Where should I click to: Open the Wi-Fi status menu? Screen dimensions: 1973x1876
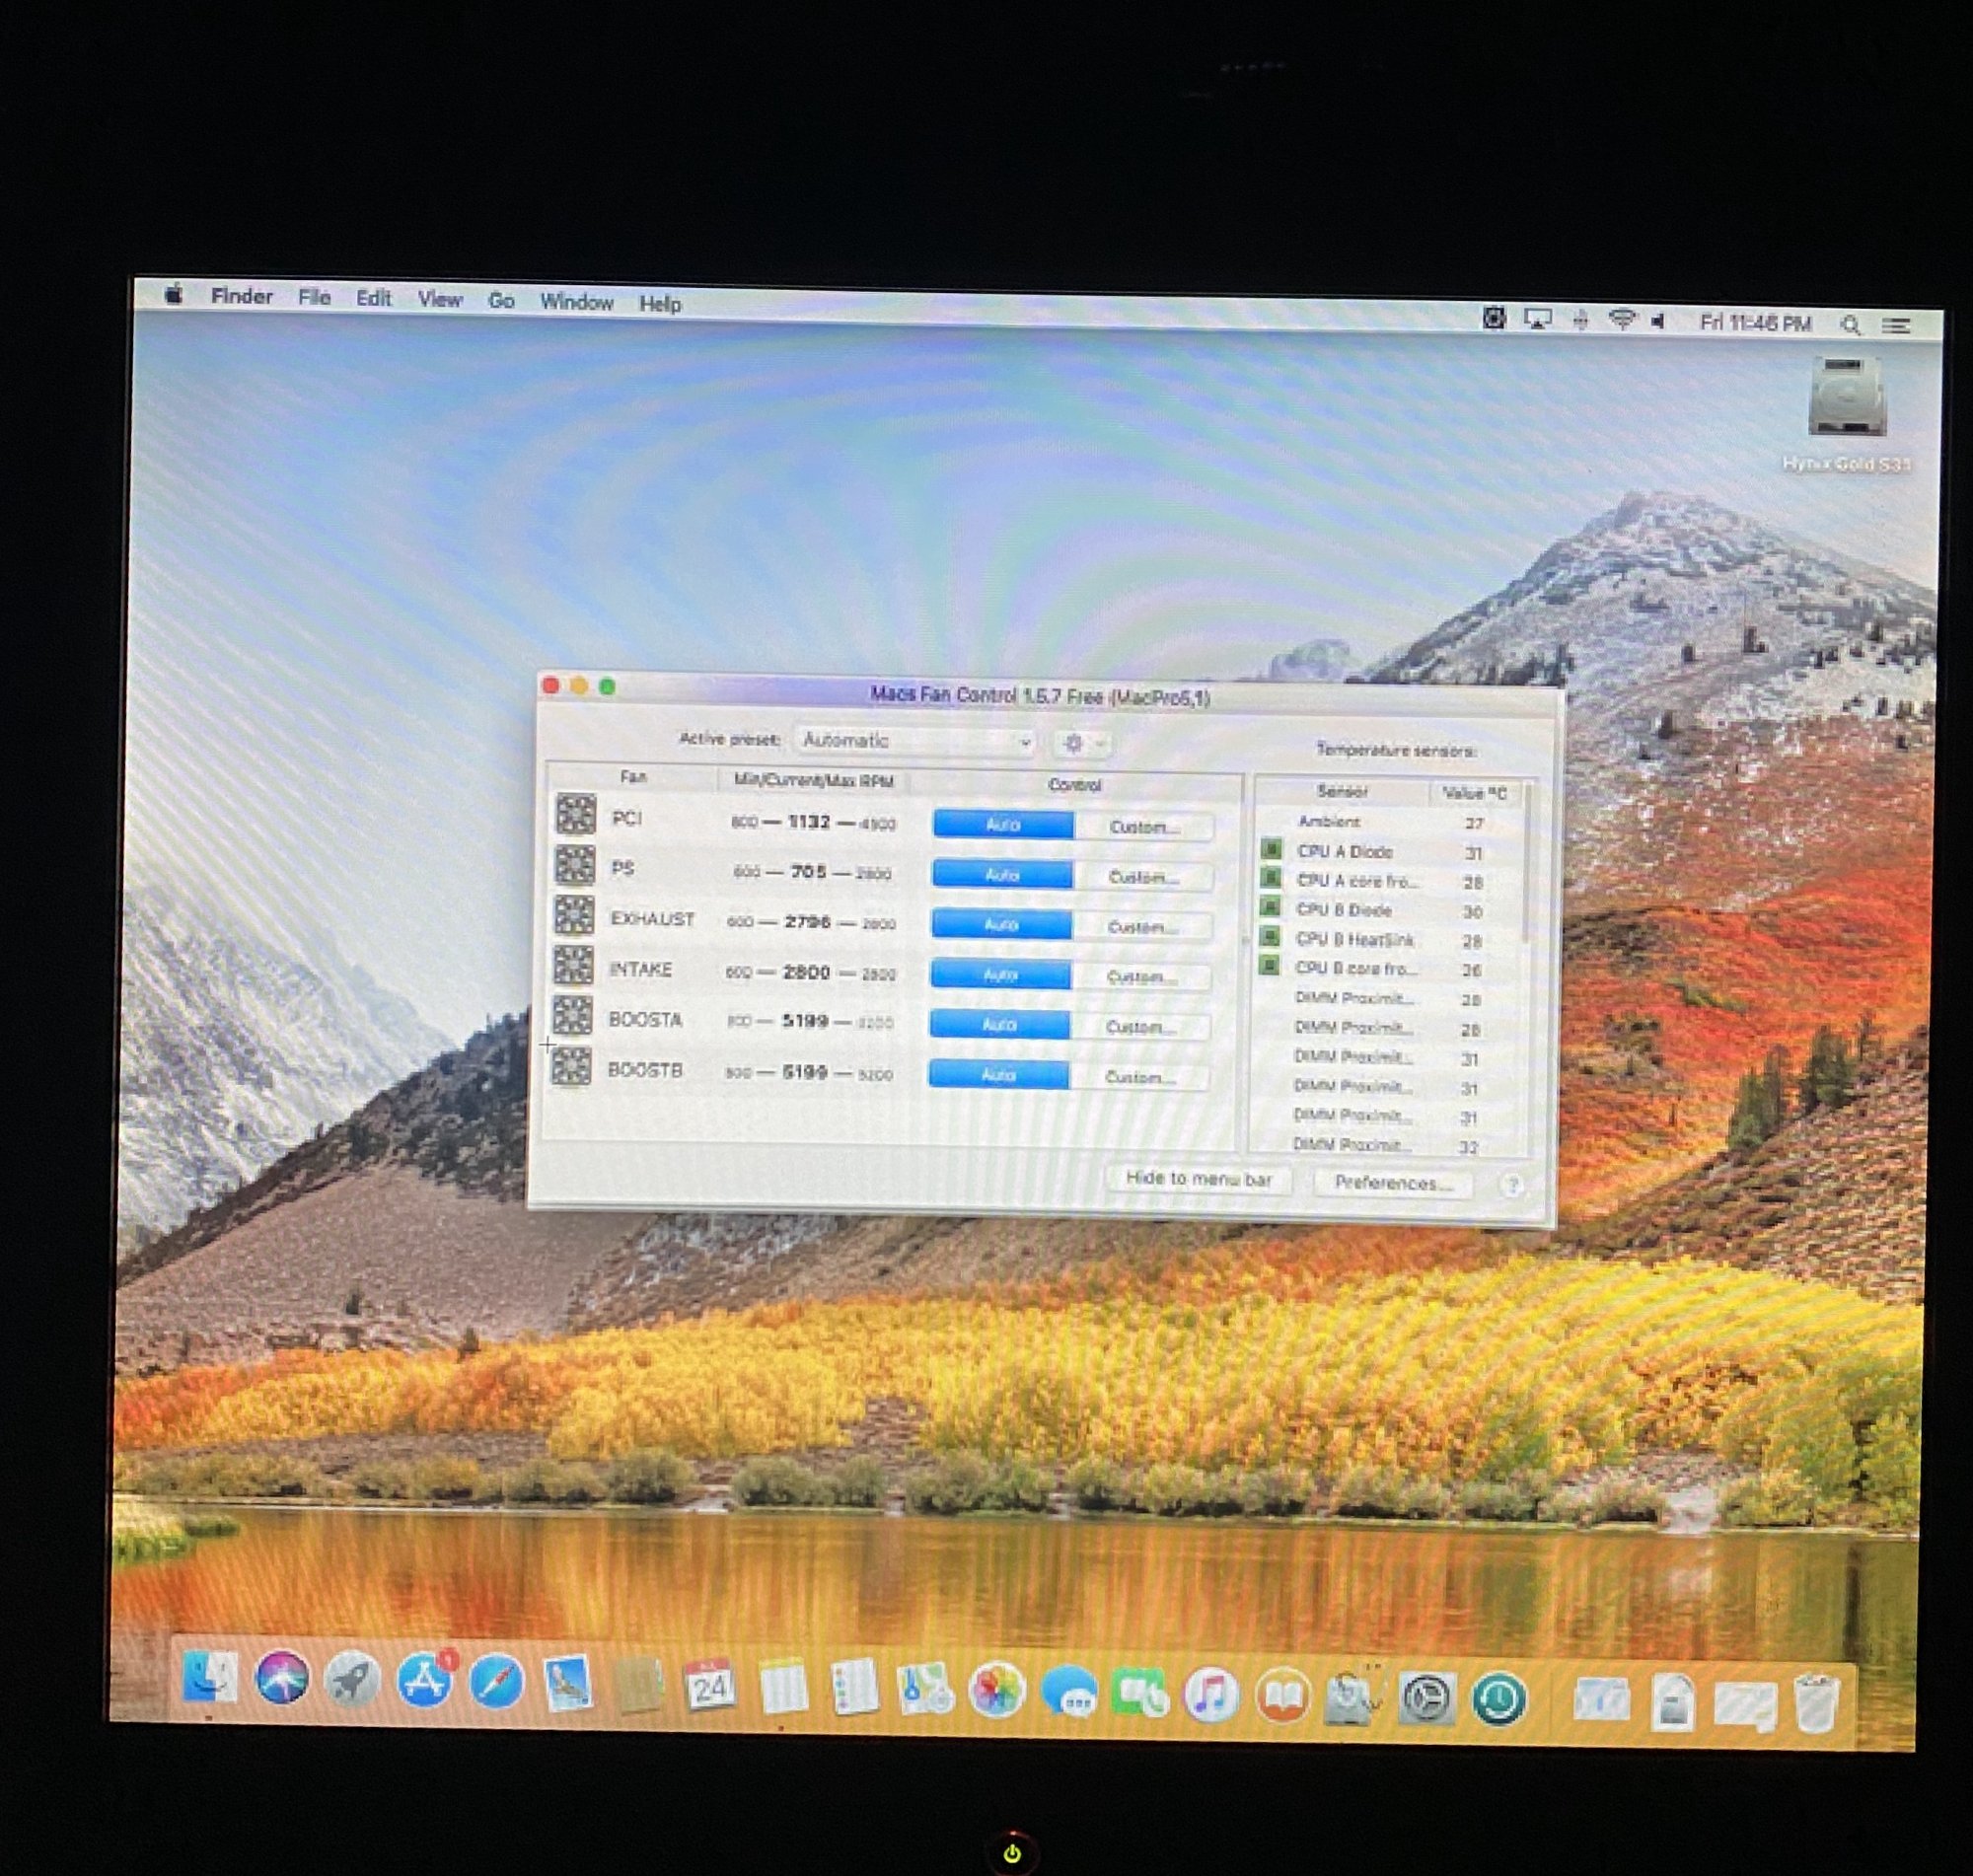[1621, 320]
